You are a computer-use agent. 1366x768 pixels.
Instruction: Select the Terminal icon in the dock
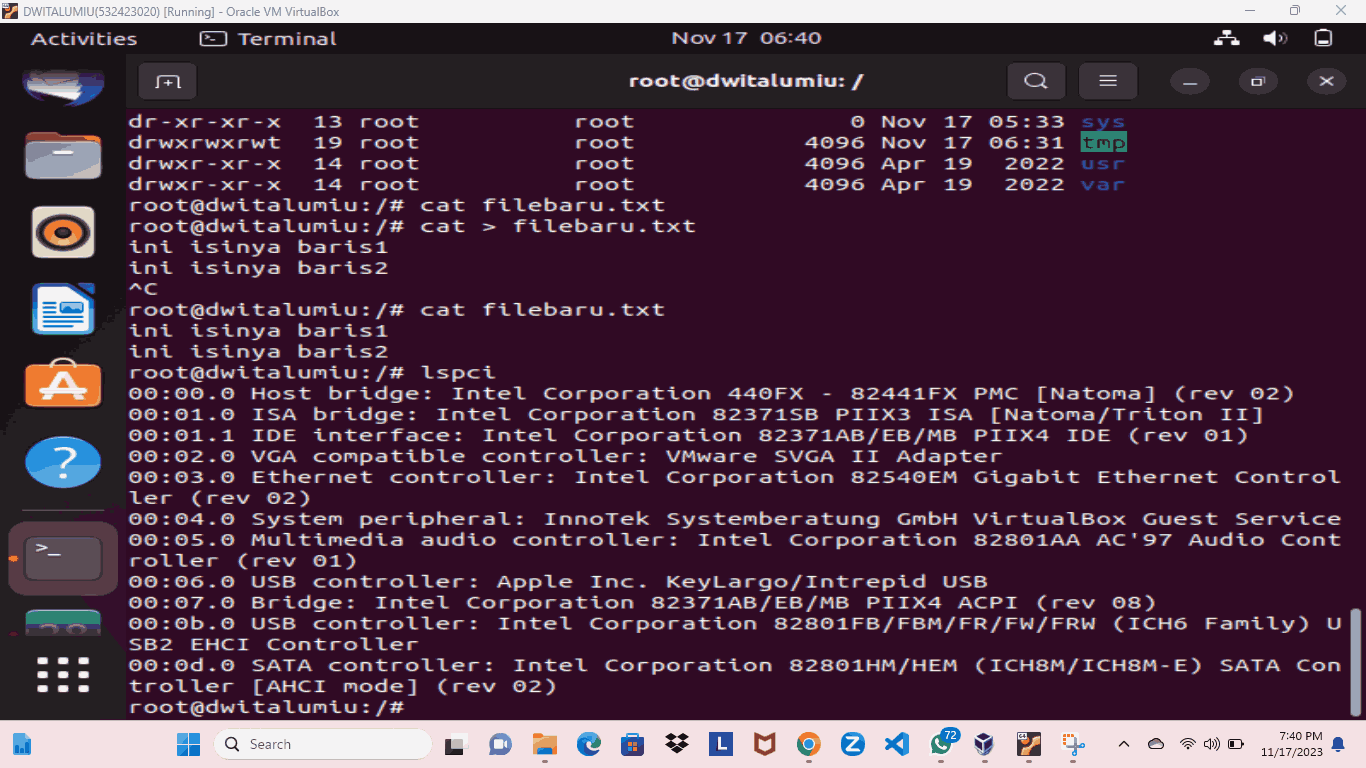point(63,557)
